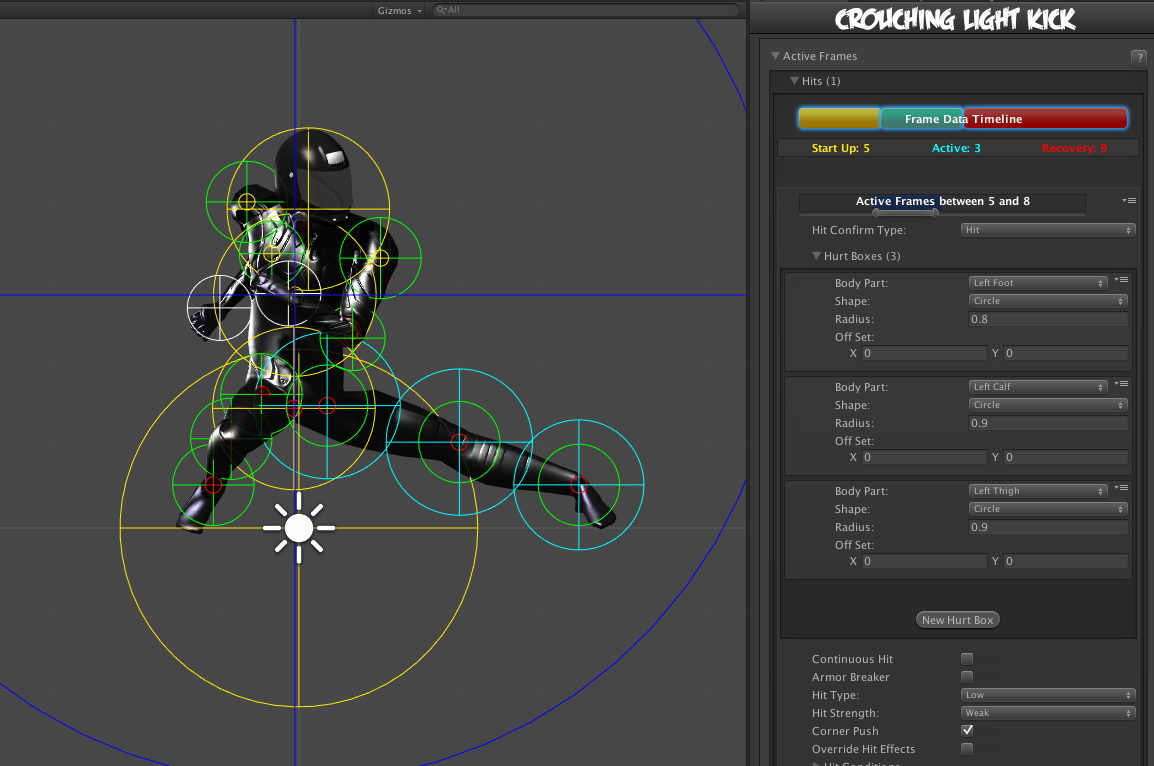
Task: Open the Left Foot body part dropdown
Action: (x=1038, y=283)
